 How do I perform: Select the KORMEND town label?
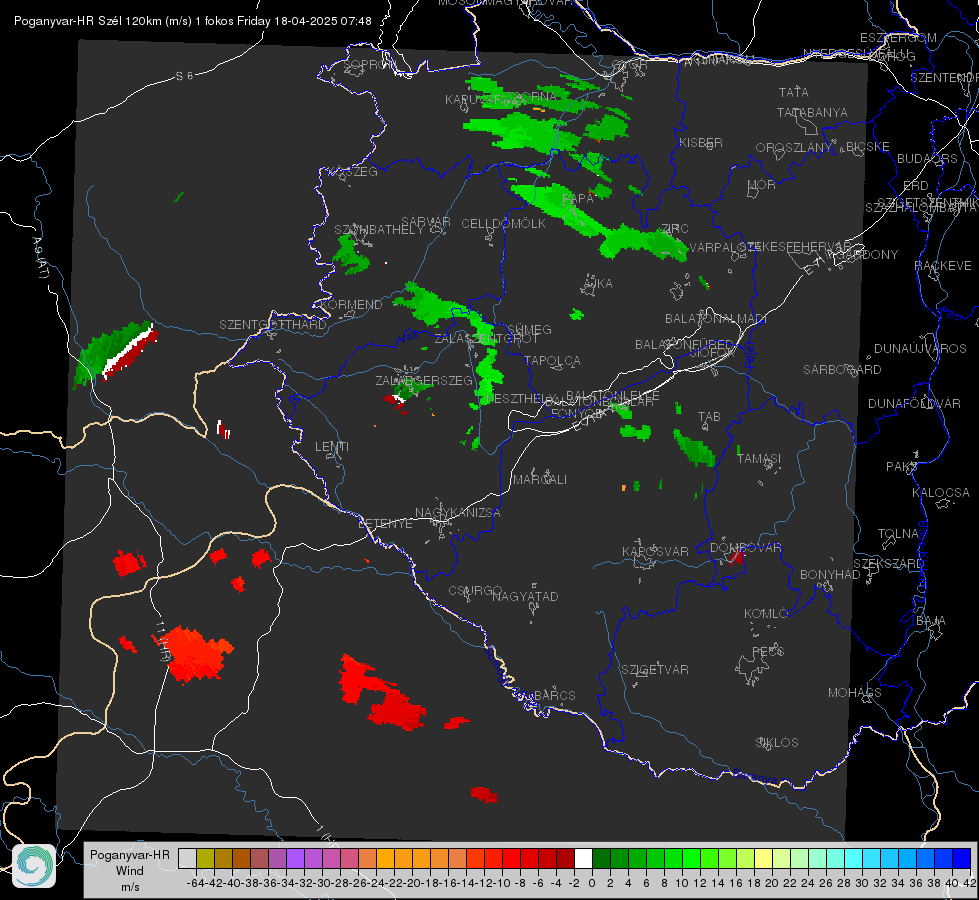coord(351,305)
